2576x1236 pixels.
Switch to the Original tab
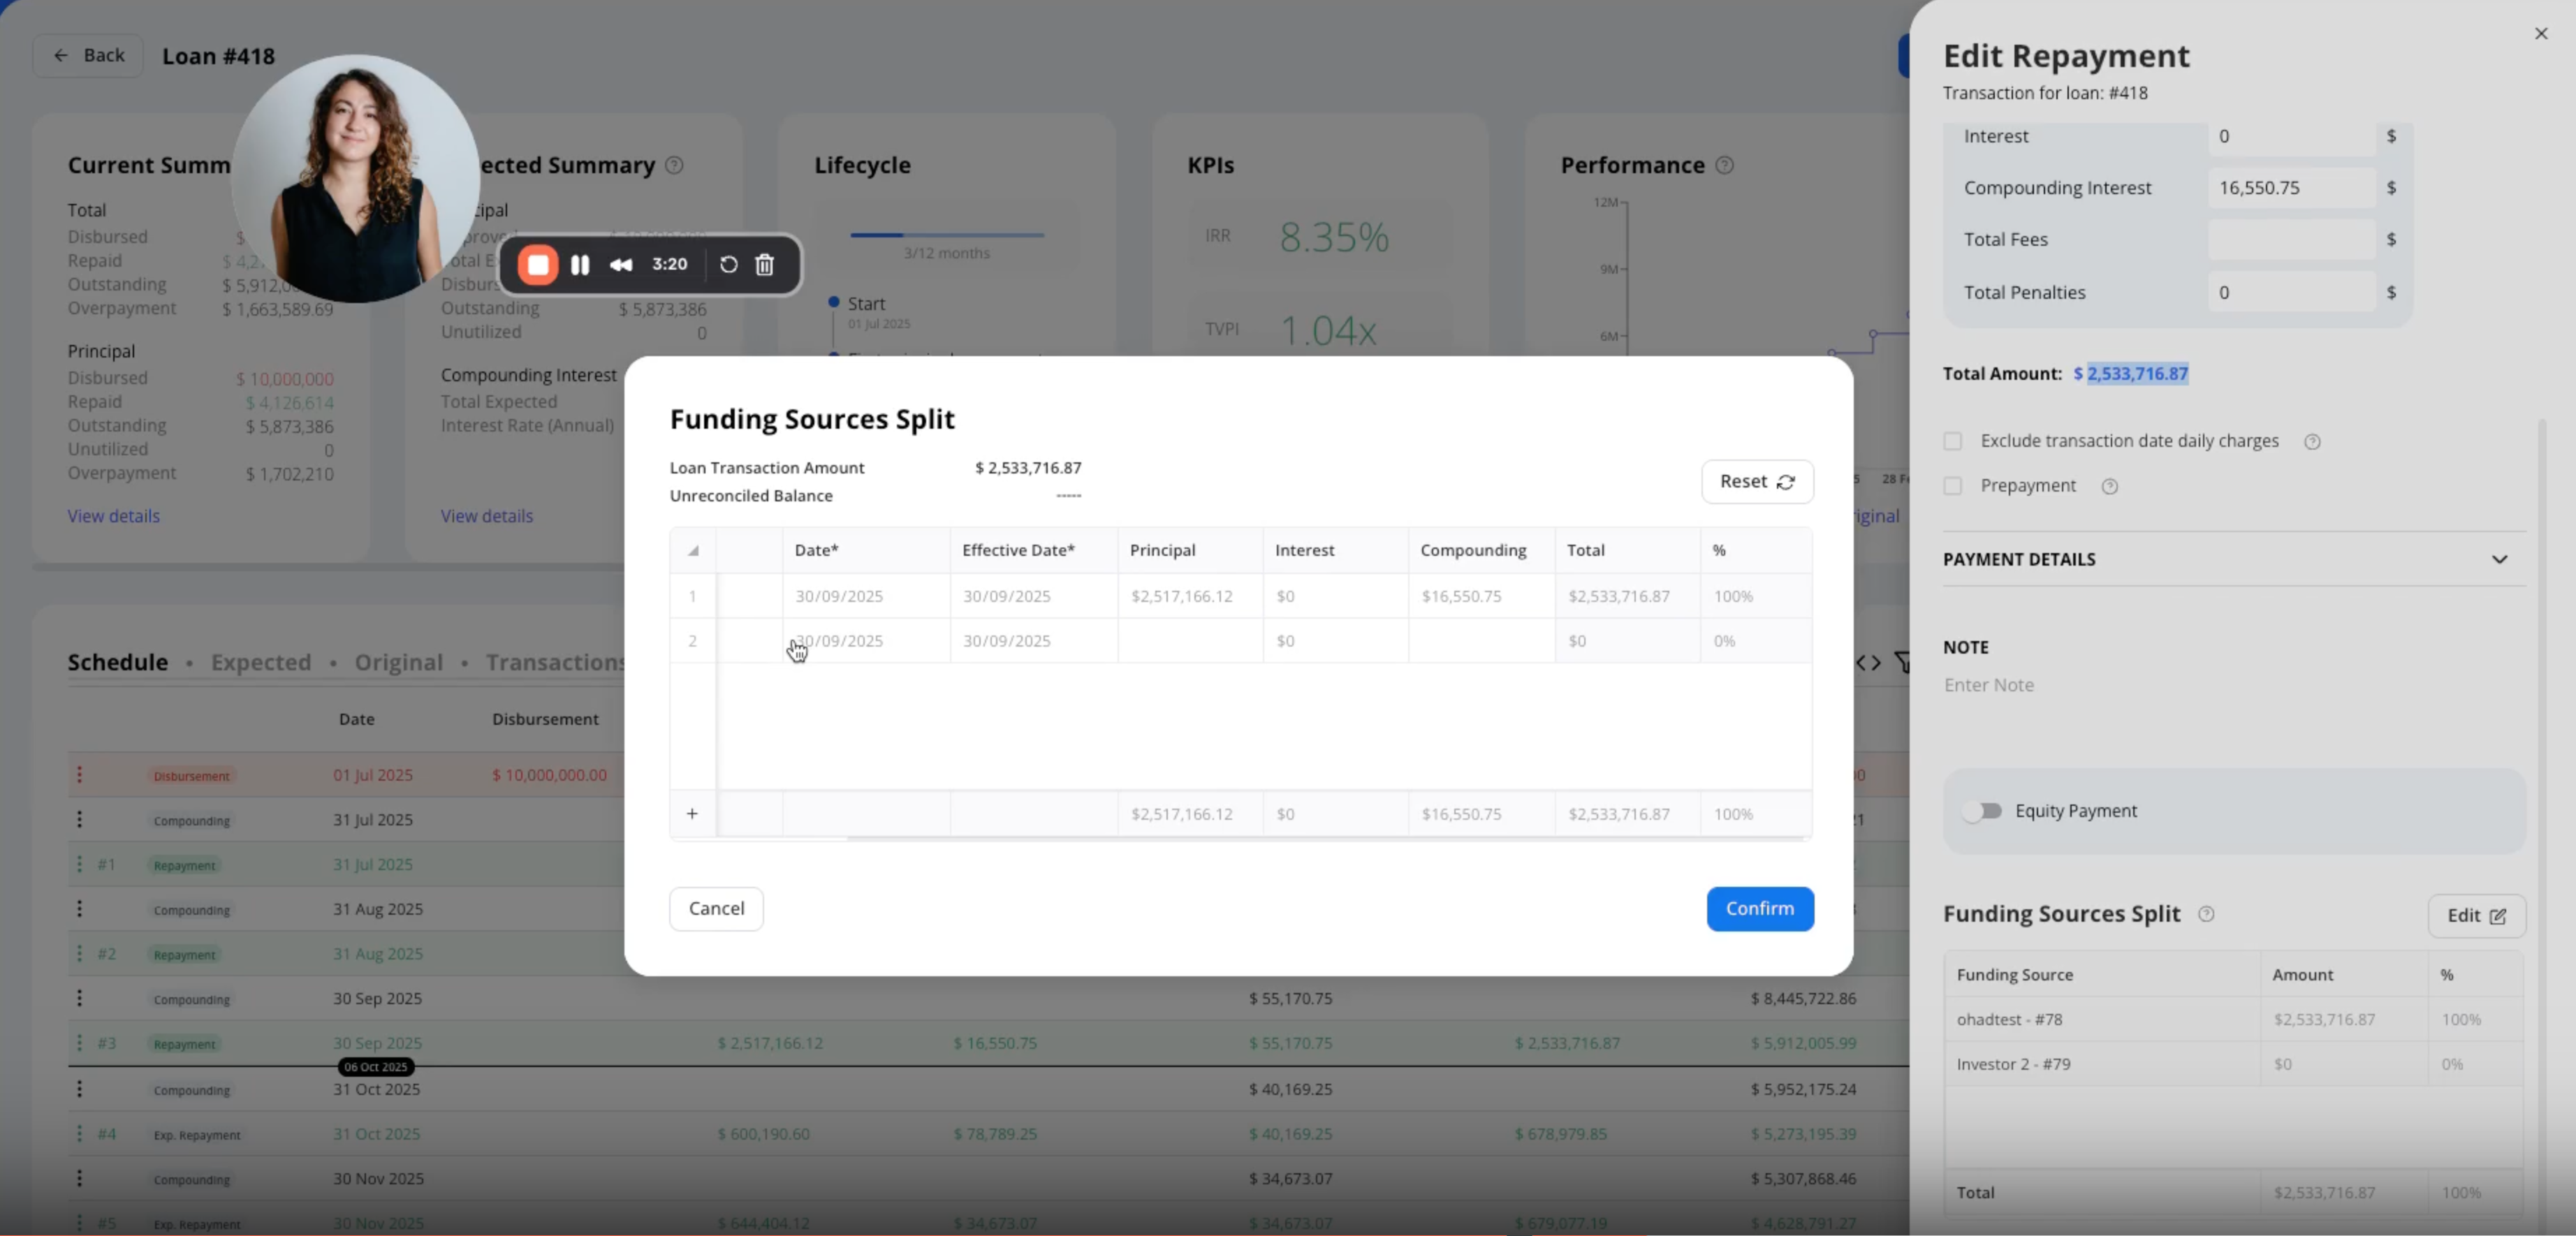click(399, 663)
